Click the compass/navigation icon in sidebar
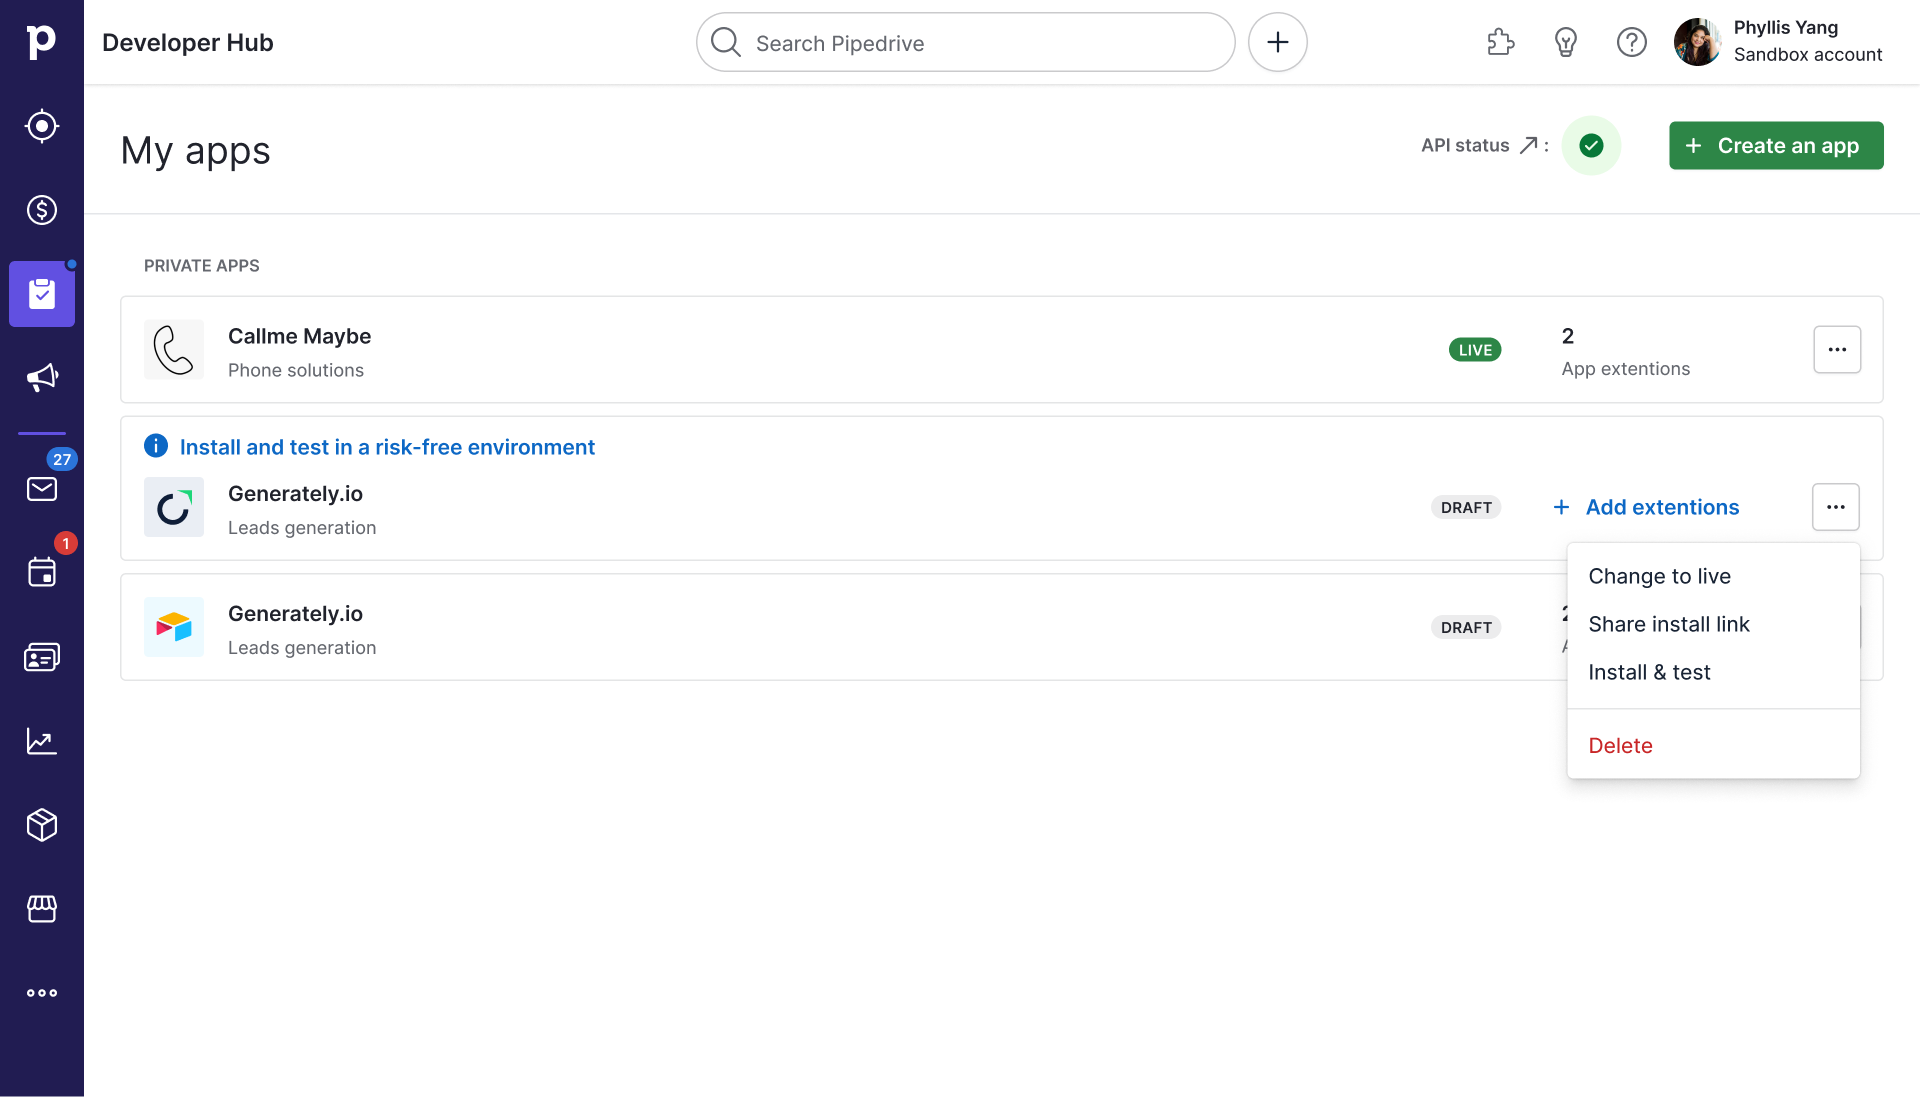This screenshot has height=1097, width=1920. coord(42,127)
